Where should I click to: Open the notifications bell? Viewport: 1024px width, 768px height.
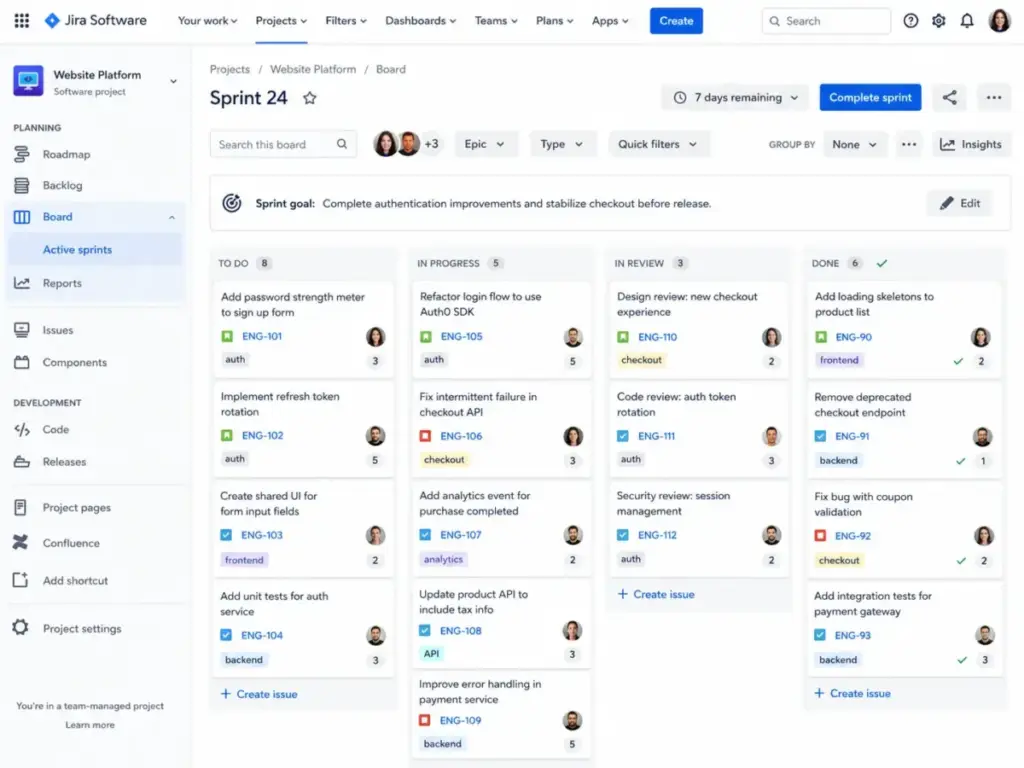coord(967,21)
